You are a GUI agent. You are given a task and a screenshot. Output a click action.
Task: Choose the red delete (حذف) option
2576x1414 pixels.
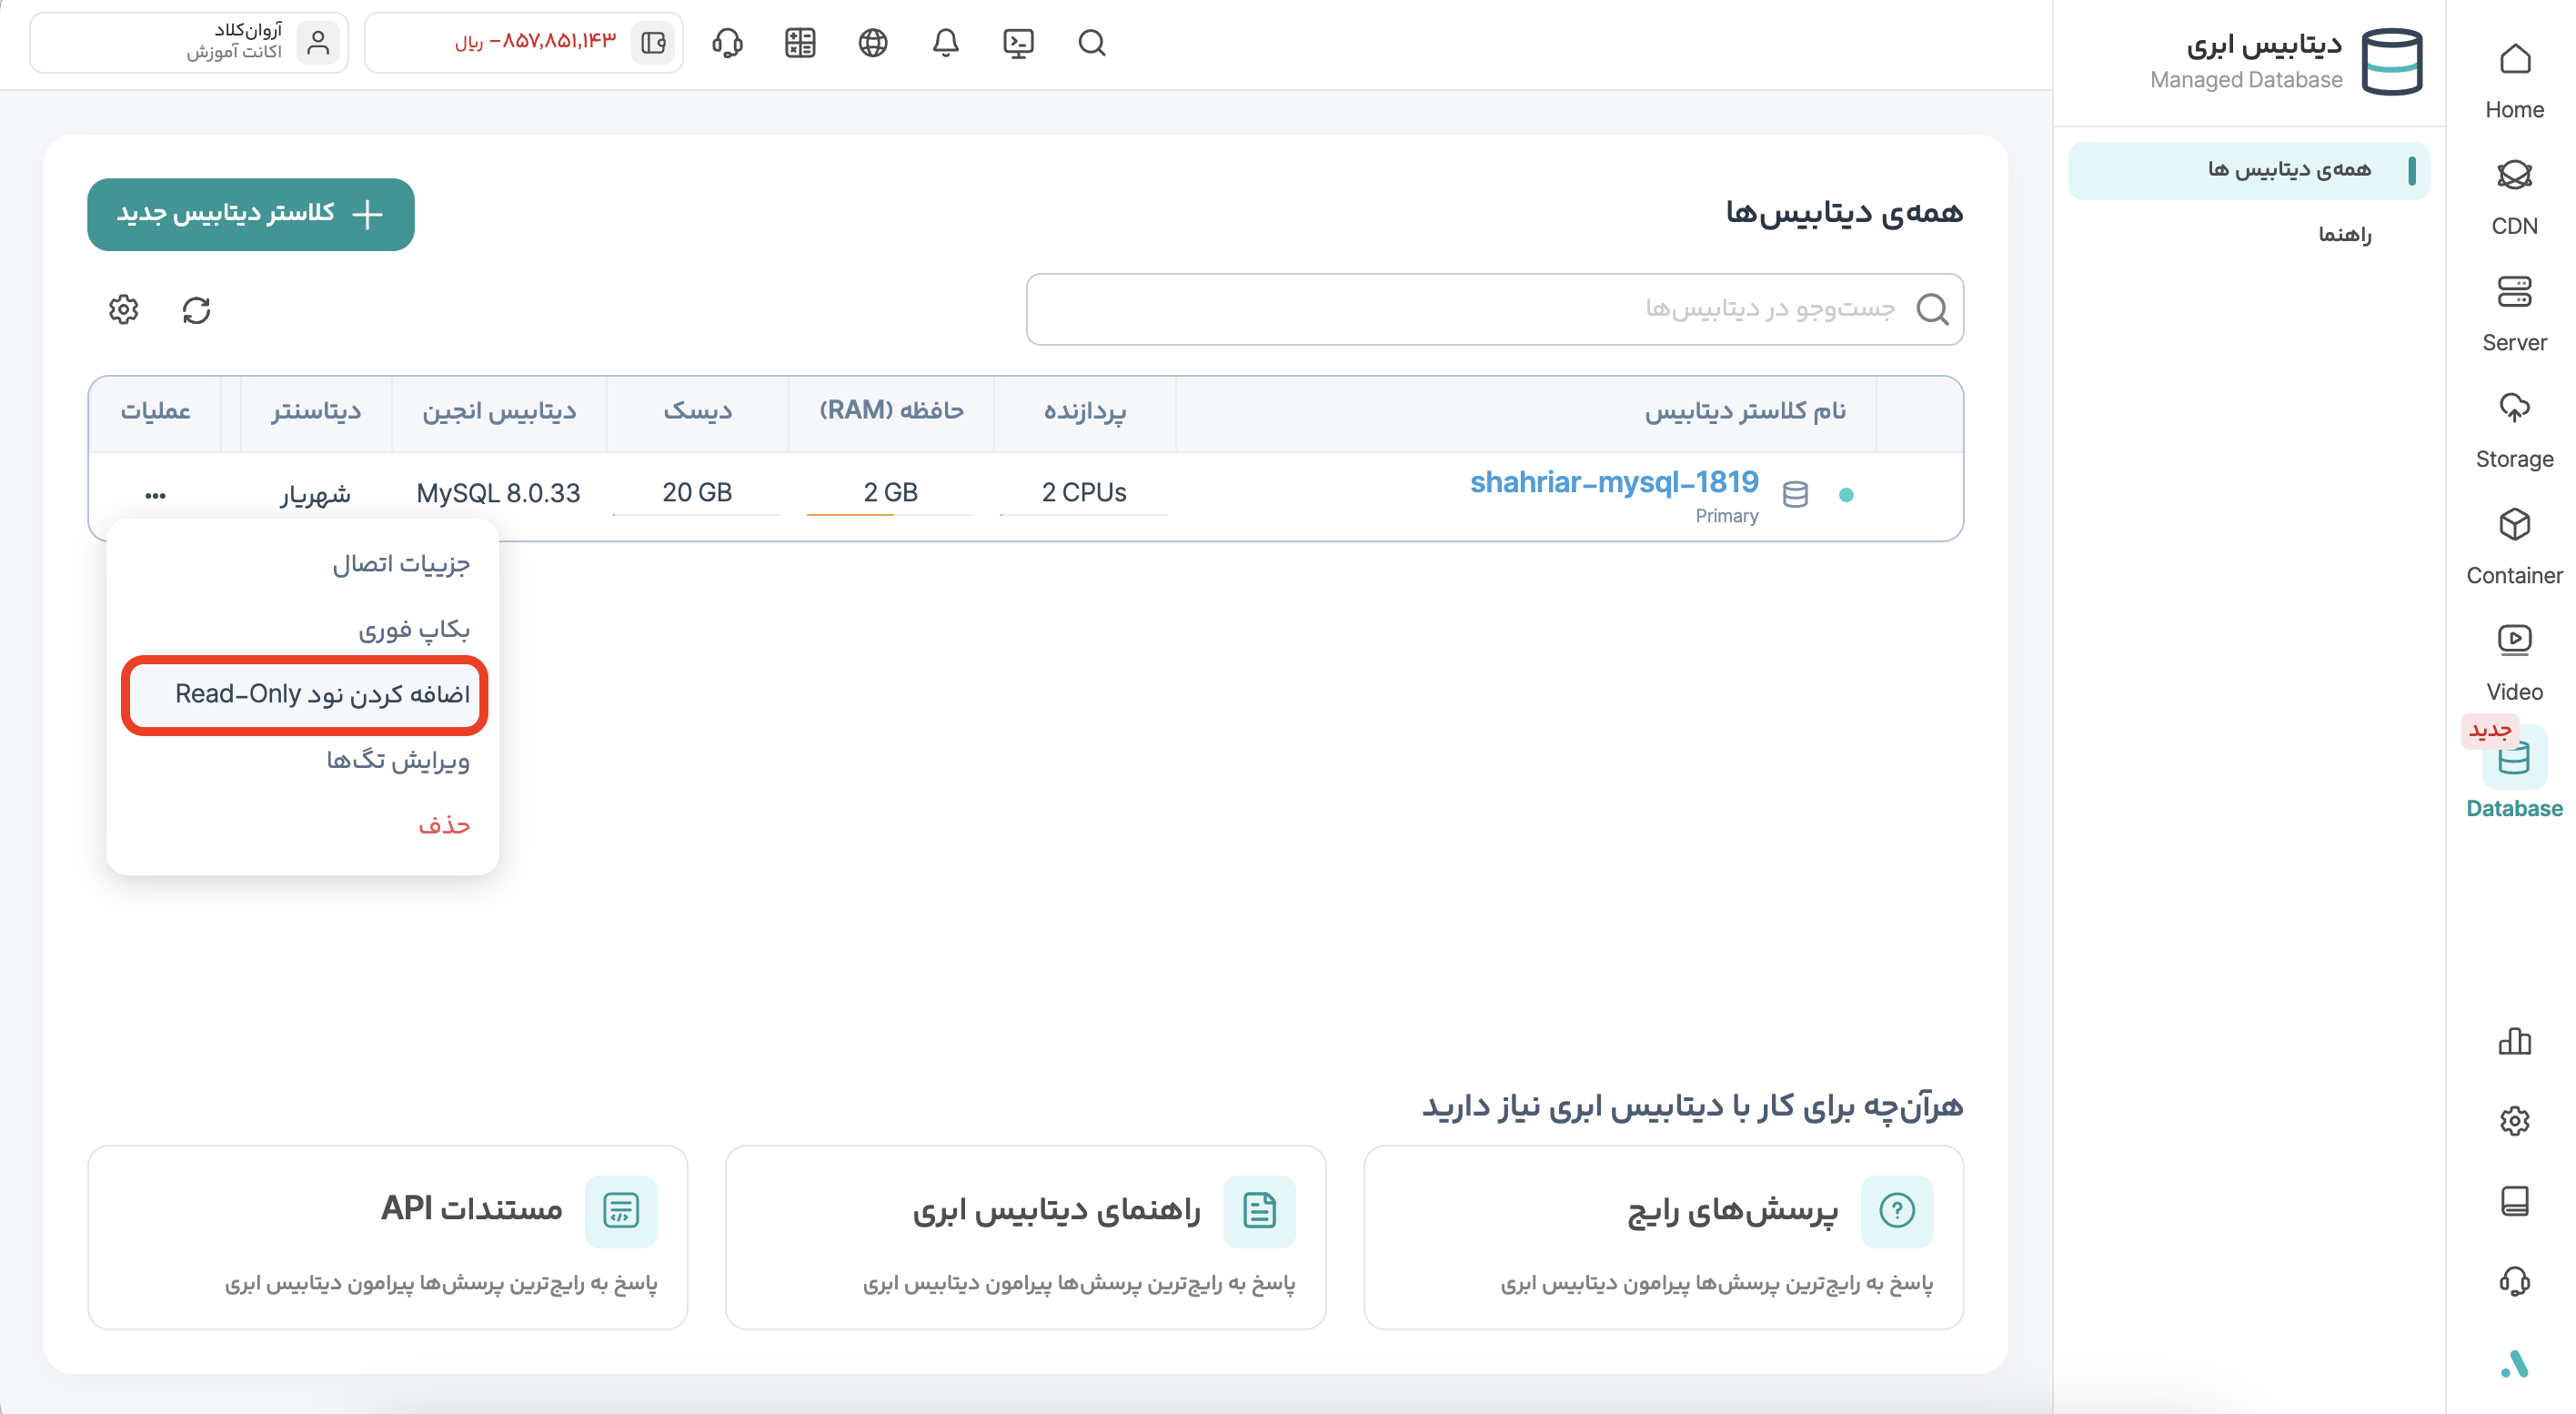coord(443,825)
